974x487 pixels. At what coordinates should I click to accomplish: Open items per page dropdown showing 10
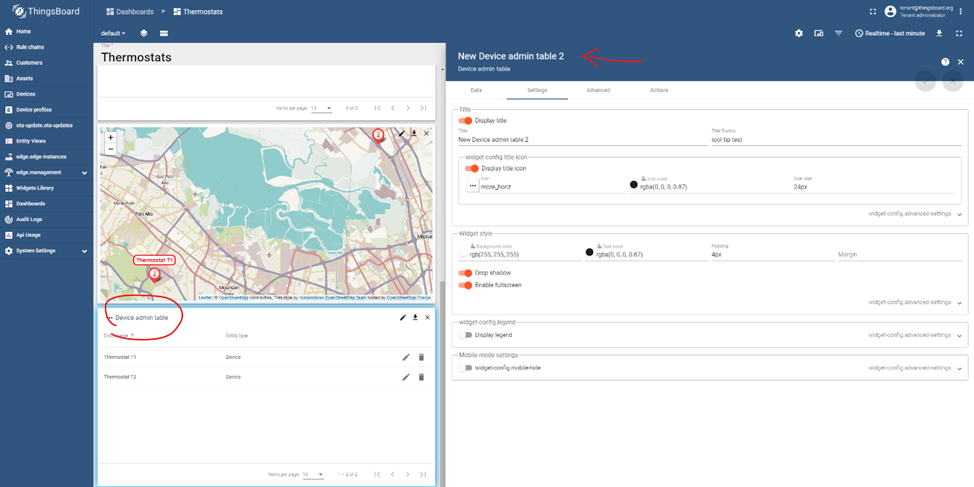pyautogui.click(x=313, y=475)
